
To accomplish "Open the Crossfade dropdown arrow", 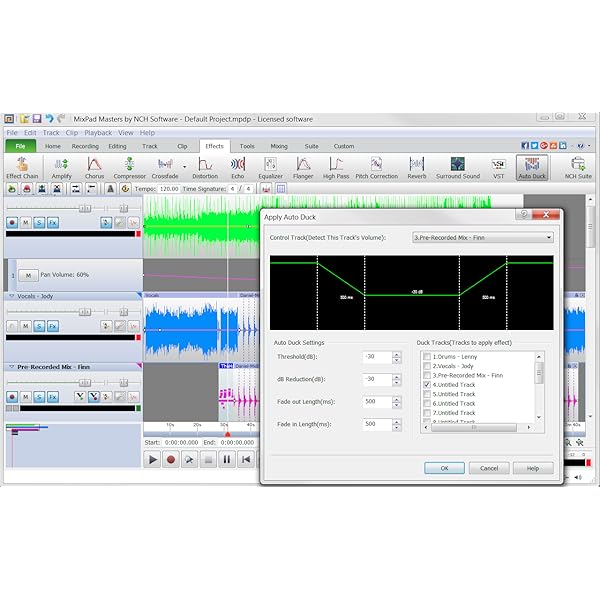I will point(185,167).
